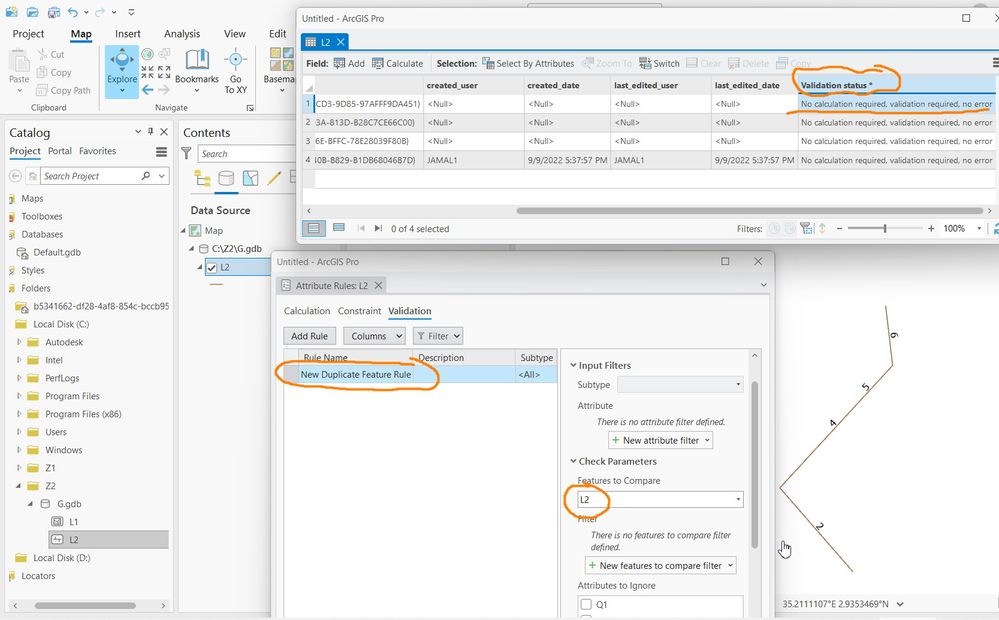Switch Contents to List By Selection

(250, 178)
